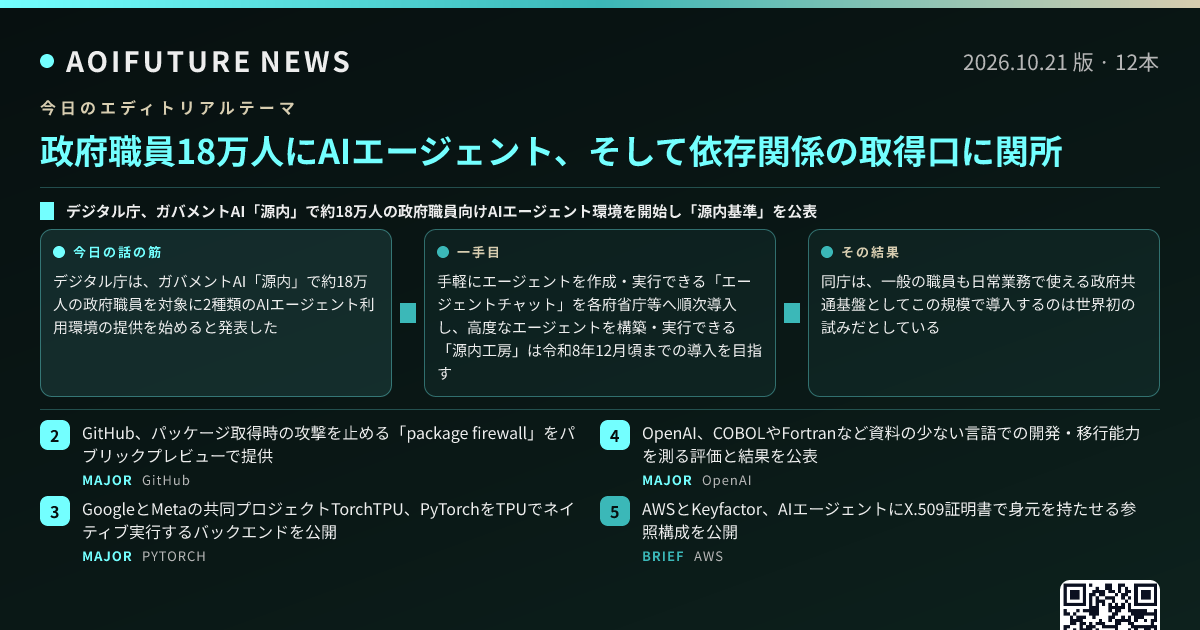Click the text 試みだとしている in その結果 card
1200x630 pixels.
pyautogui.click(x=881, y=327)
